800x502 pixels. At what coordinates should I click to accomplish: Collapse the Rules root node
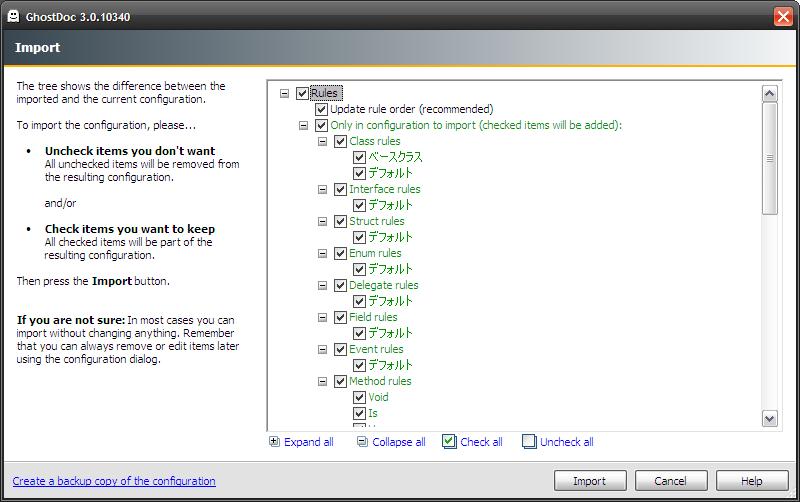coord(284,93)
